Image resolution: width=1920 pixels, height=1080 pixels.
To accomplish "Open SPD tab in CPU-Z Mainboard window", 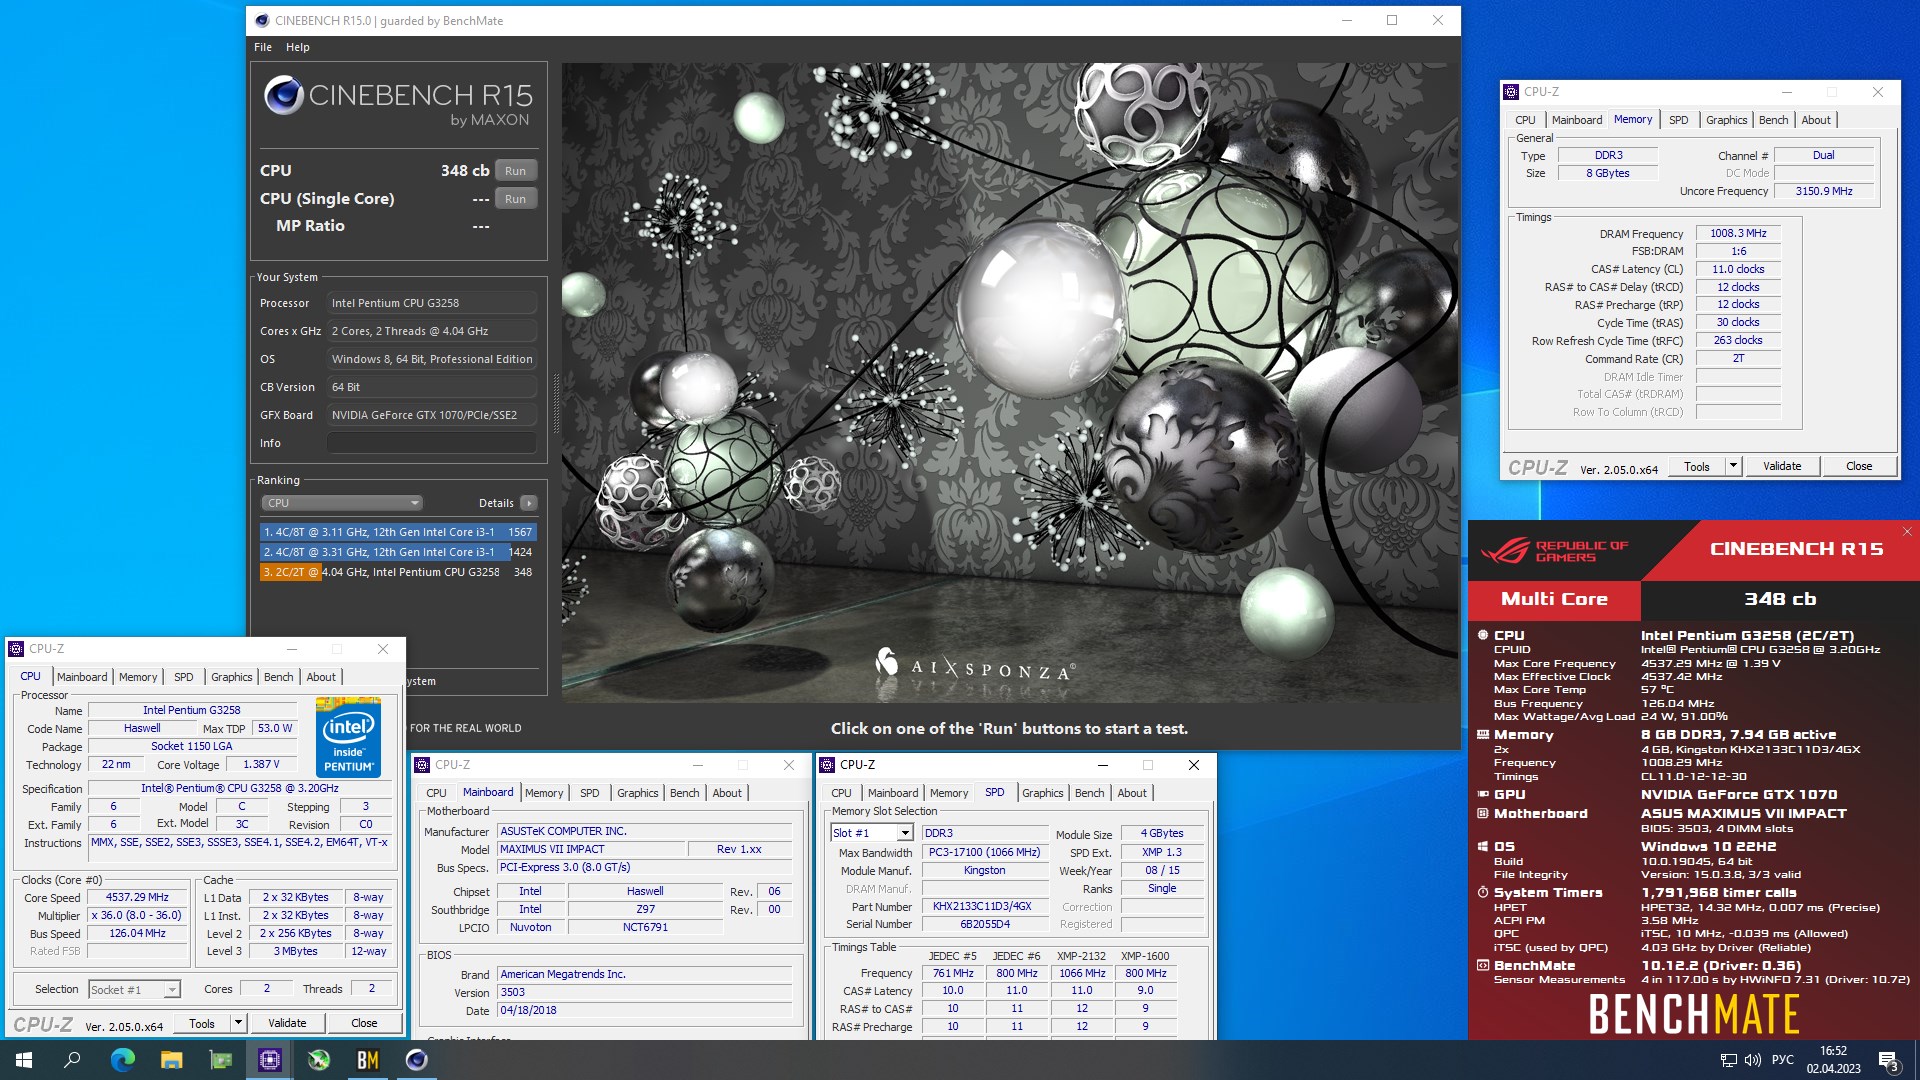I will tap(590, 793).
